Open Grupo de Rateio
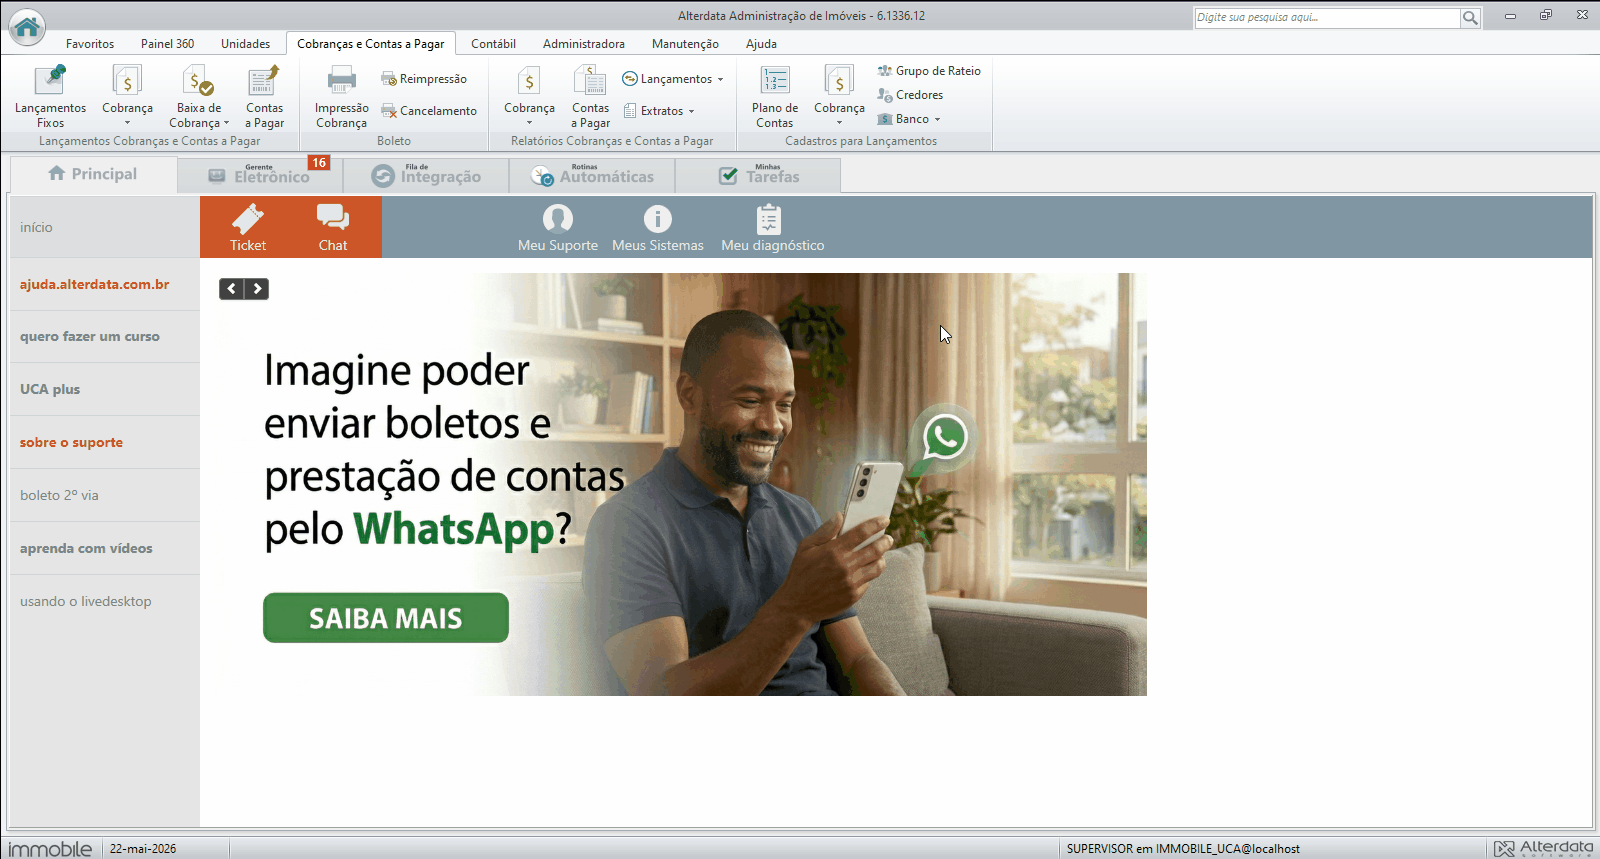Image resolution: width=1600 pixels, height=859 pixels. [x=929, y=71]
